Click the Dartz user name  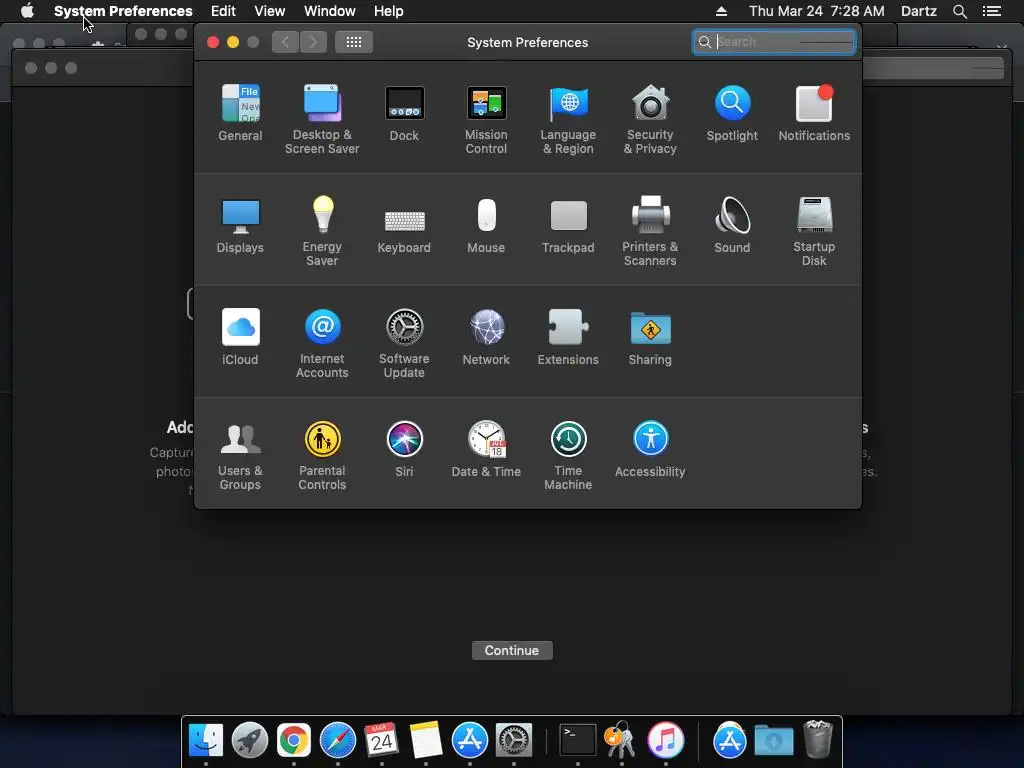pyautogui.click(x=919, y=11)
